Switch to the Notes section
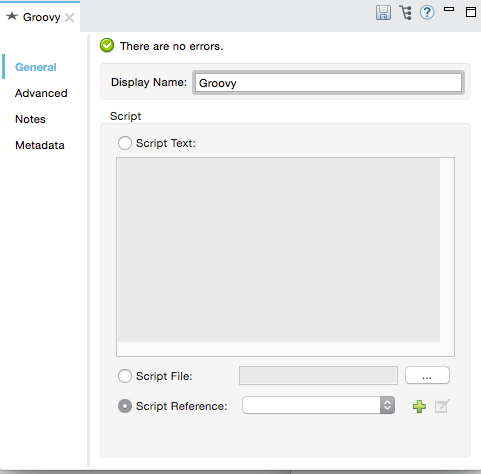 click(x=30, y=119)
